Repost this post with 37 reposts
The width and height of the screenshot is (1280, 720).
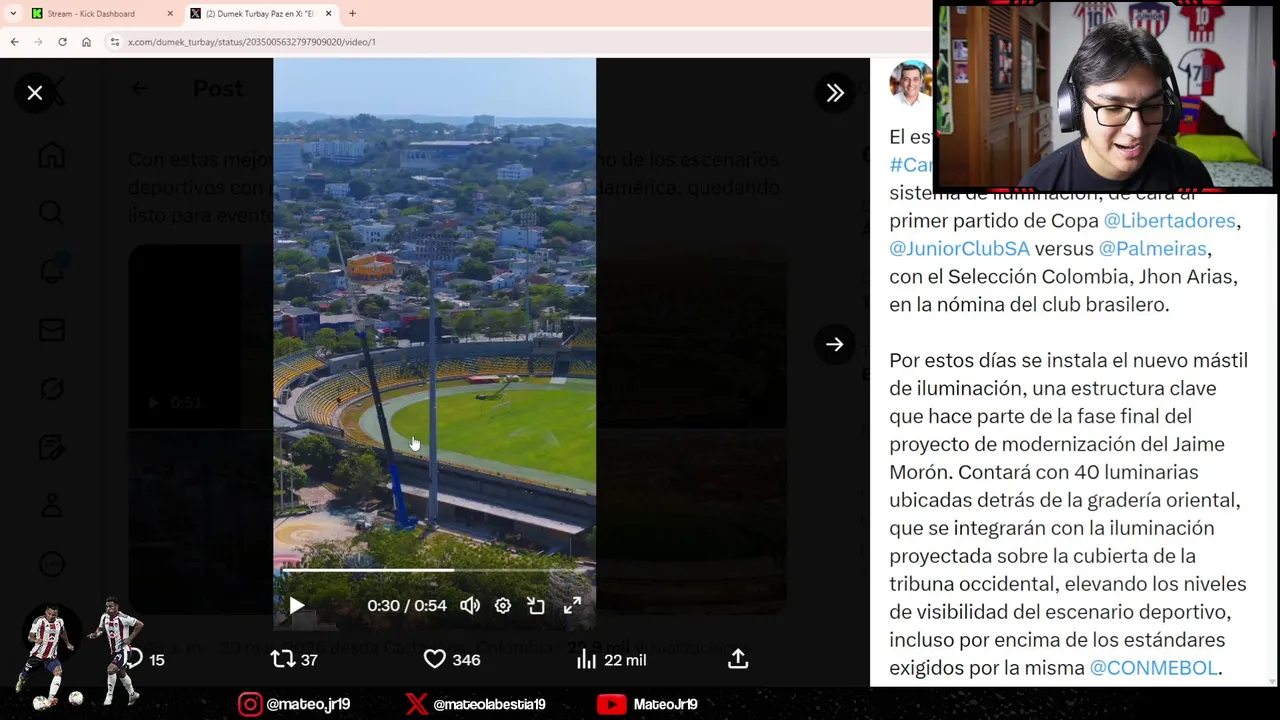294,659
